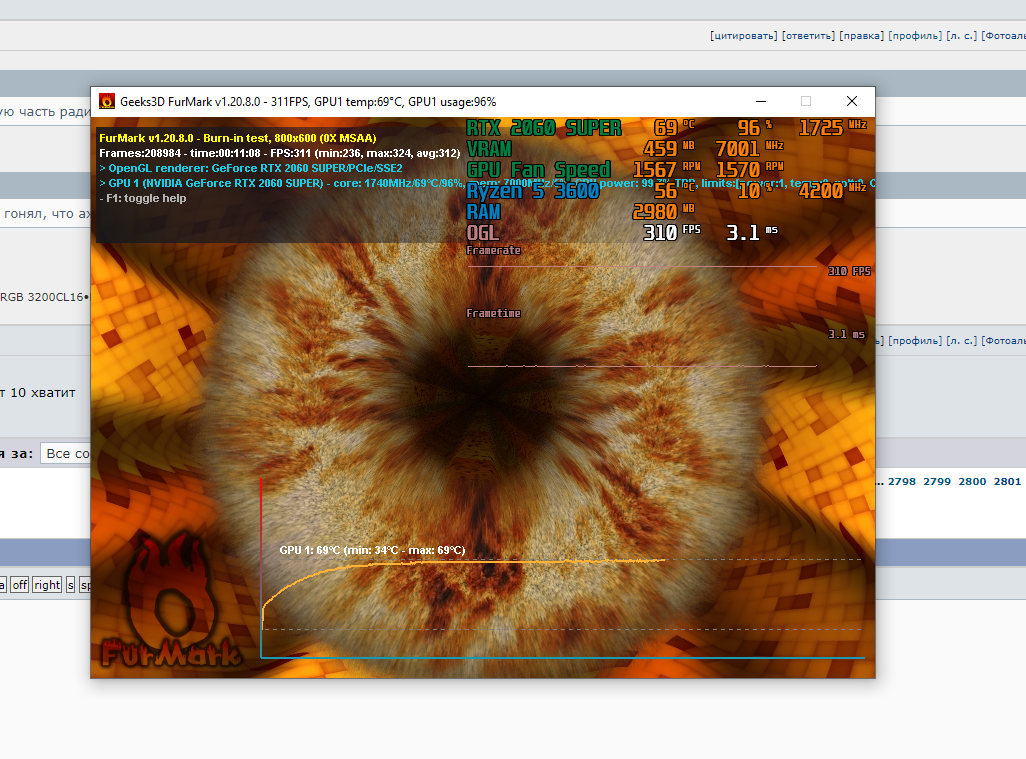Open [л. с.] link beside the [правка] row
This screenshot has width=1026, height=759.
point(961,35)
